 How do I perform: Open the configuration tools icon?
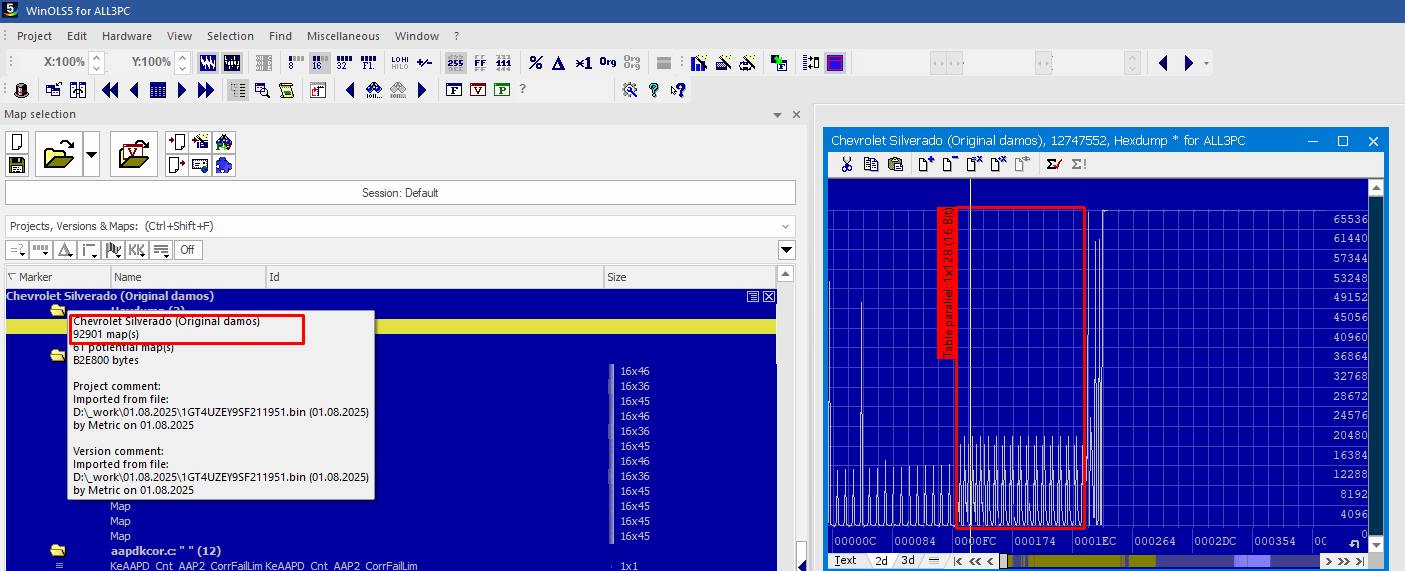click(630, 90)
